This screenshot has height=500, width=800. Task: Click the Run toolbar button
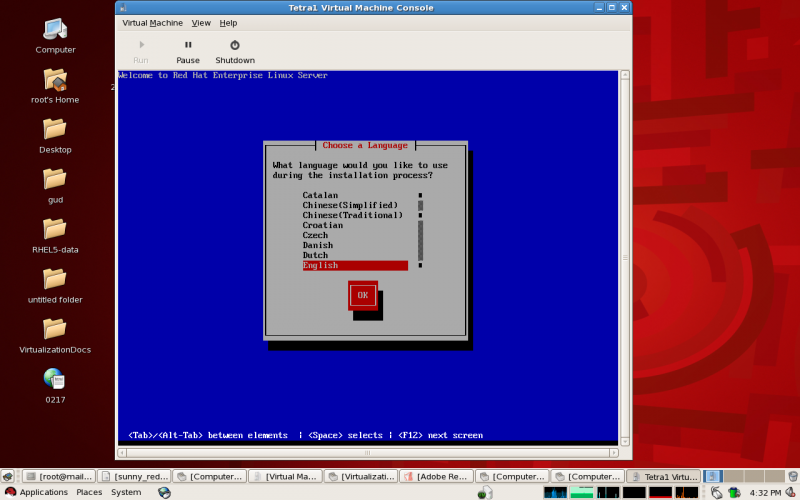141,52
